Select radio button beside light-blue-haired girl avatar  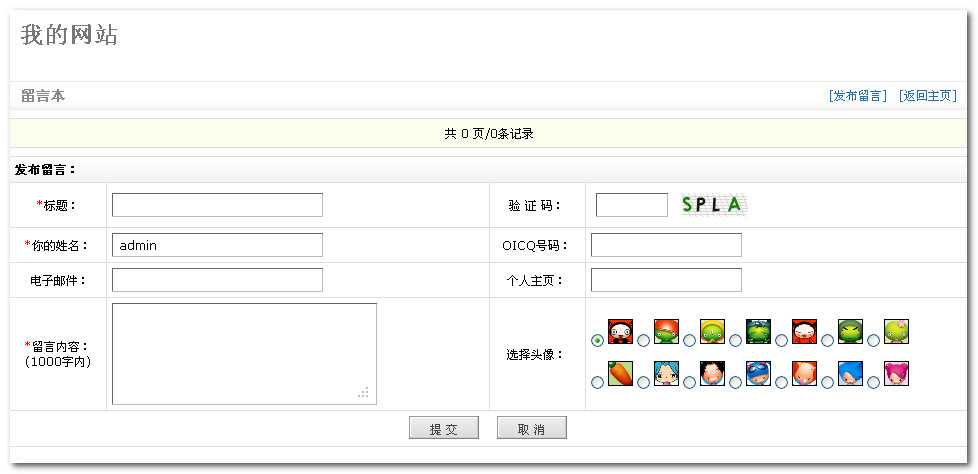point(643,382)
